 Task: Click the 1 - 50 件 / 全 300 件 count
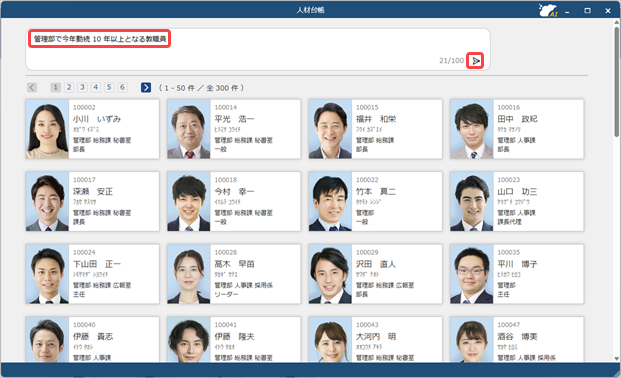click(x=201, y=88)
